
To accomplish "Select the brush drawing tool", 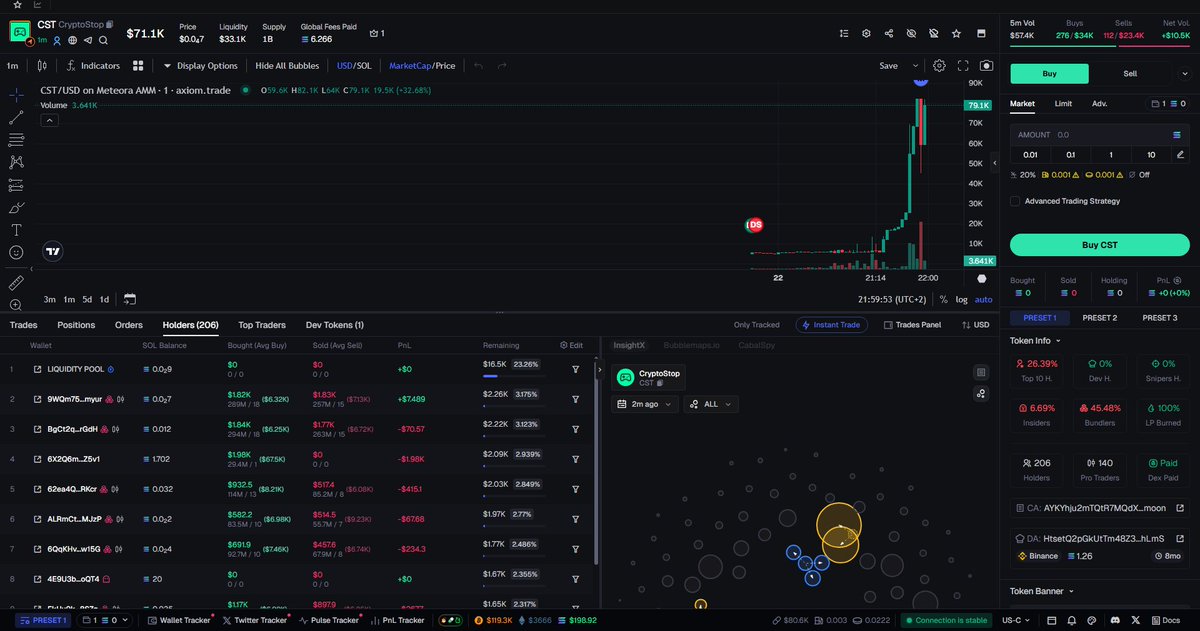I will pyautogui.click(x=17, y=207).
